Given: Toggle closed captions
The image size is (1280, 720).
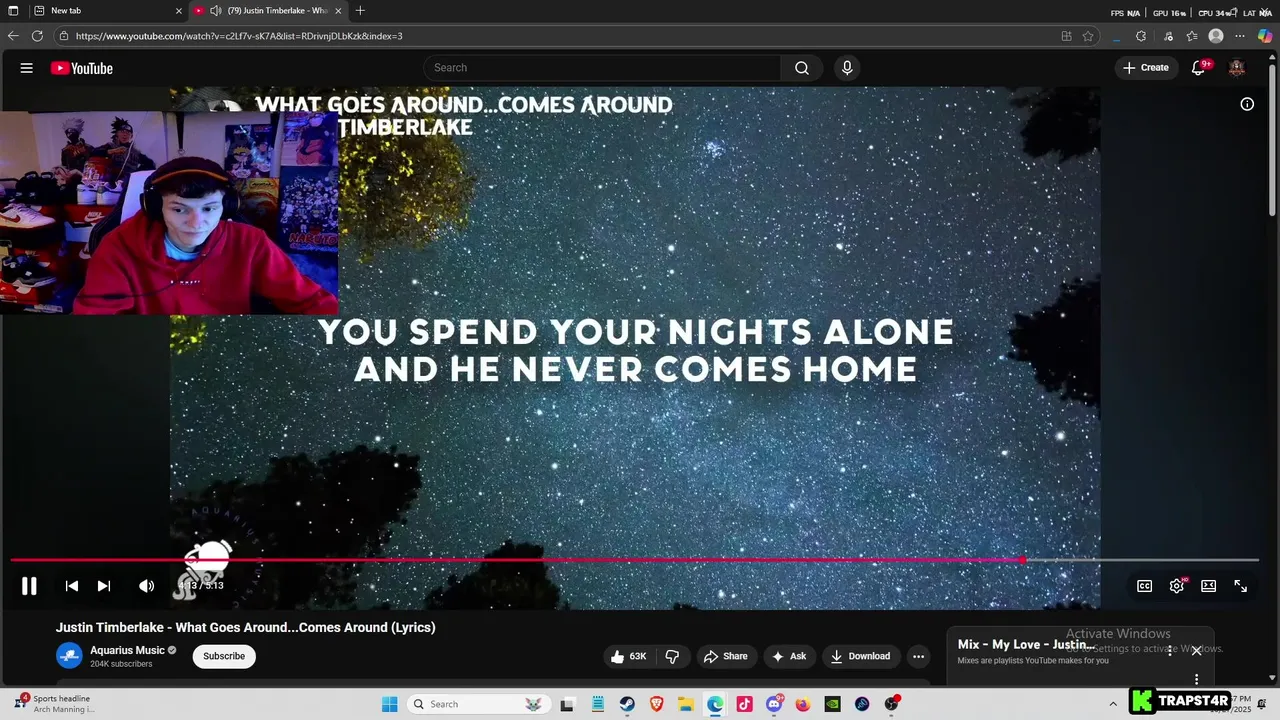Looking at the screenshot, I should (1145, 586).
